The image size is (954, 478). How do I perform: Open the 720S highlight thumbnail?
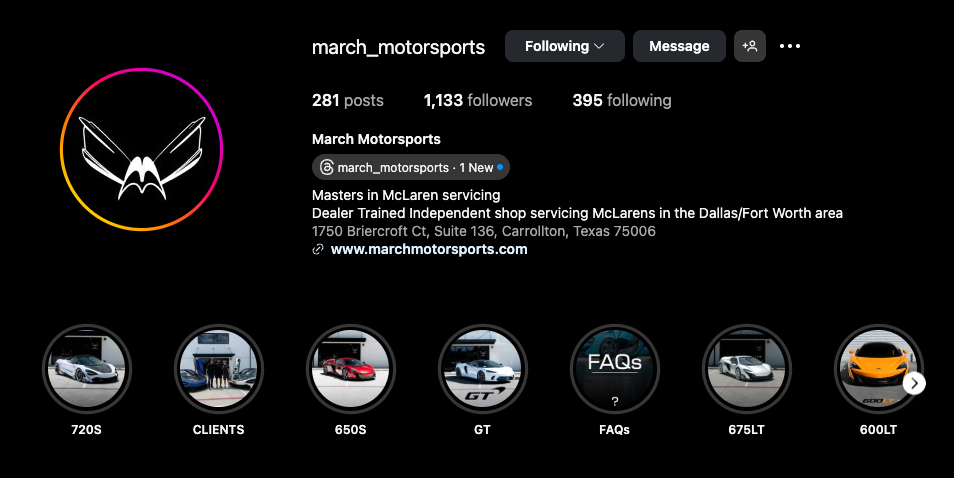tap(87, 369)
